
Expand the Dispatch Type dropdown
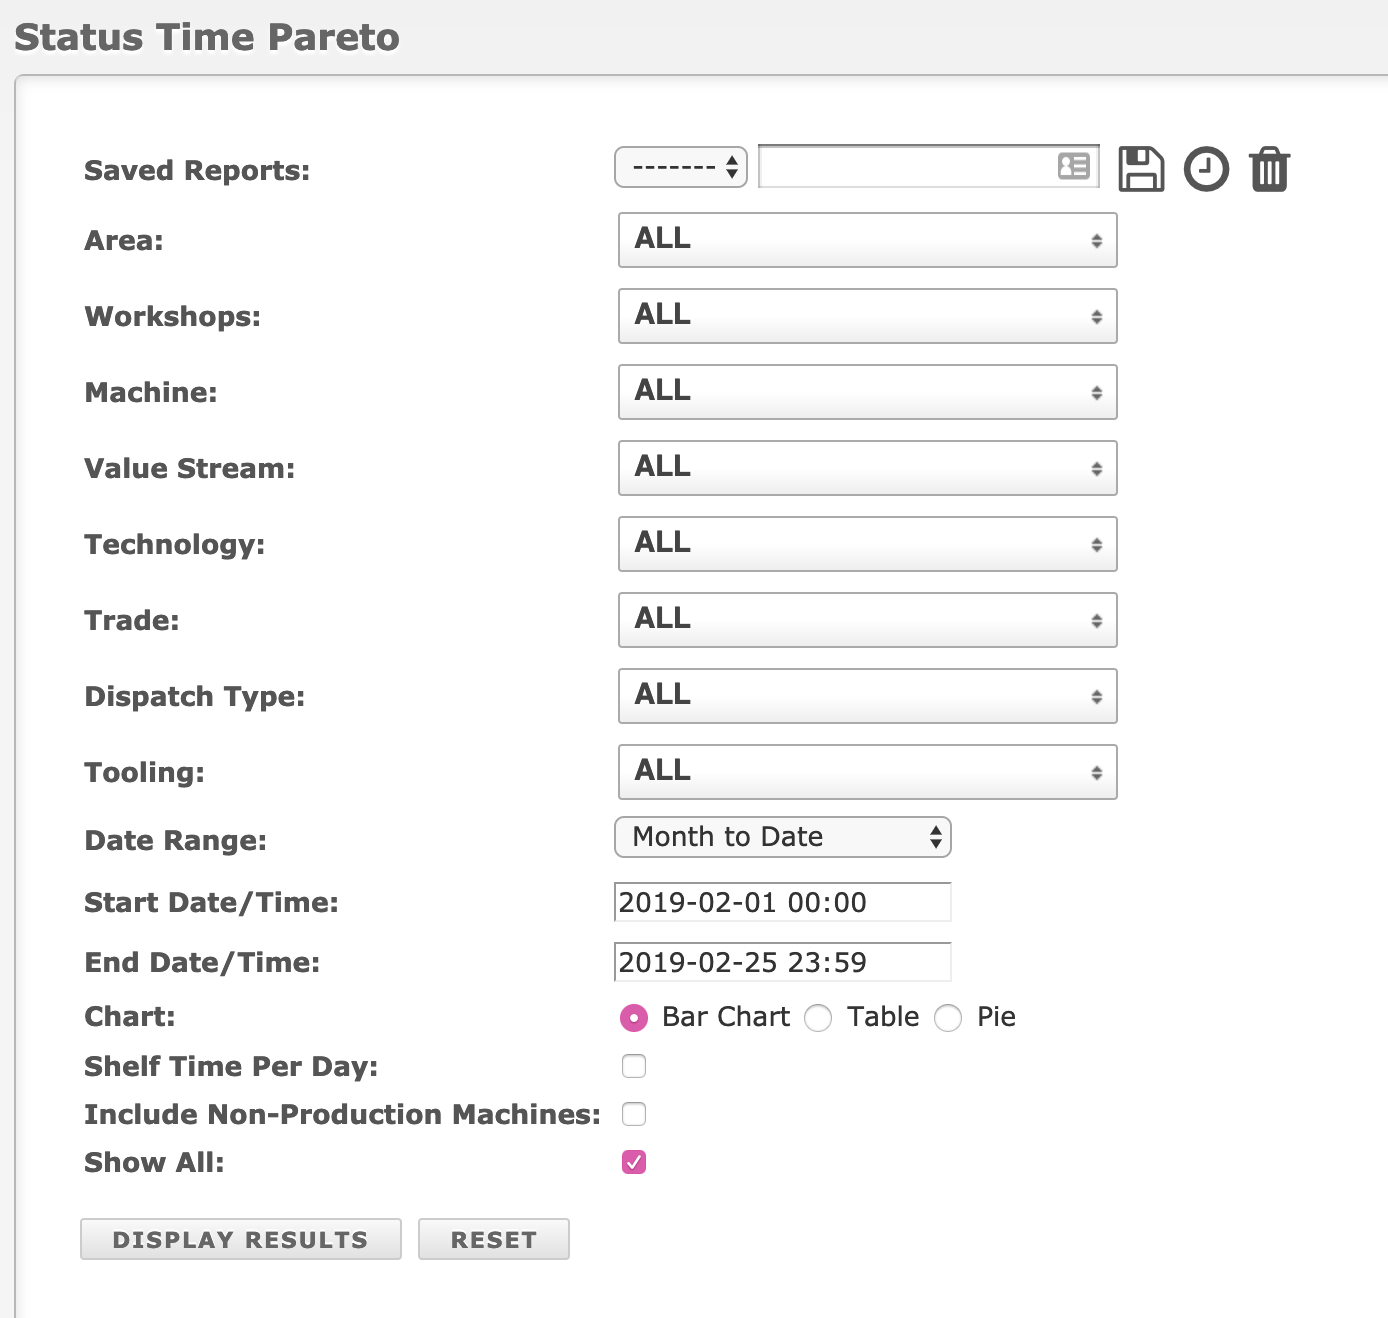[x=868, y=696]
